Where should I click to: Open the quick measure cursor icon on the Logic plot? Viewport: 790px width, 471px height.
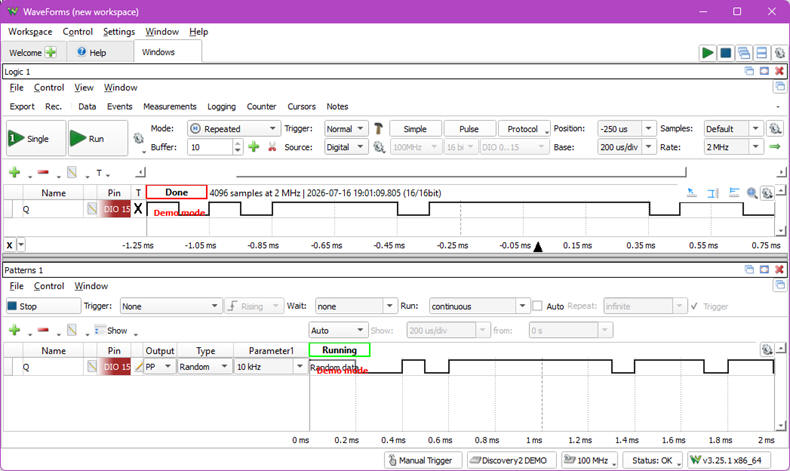coord(692,192)
